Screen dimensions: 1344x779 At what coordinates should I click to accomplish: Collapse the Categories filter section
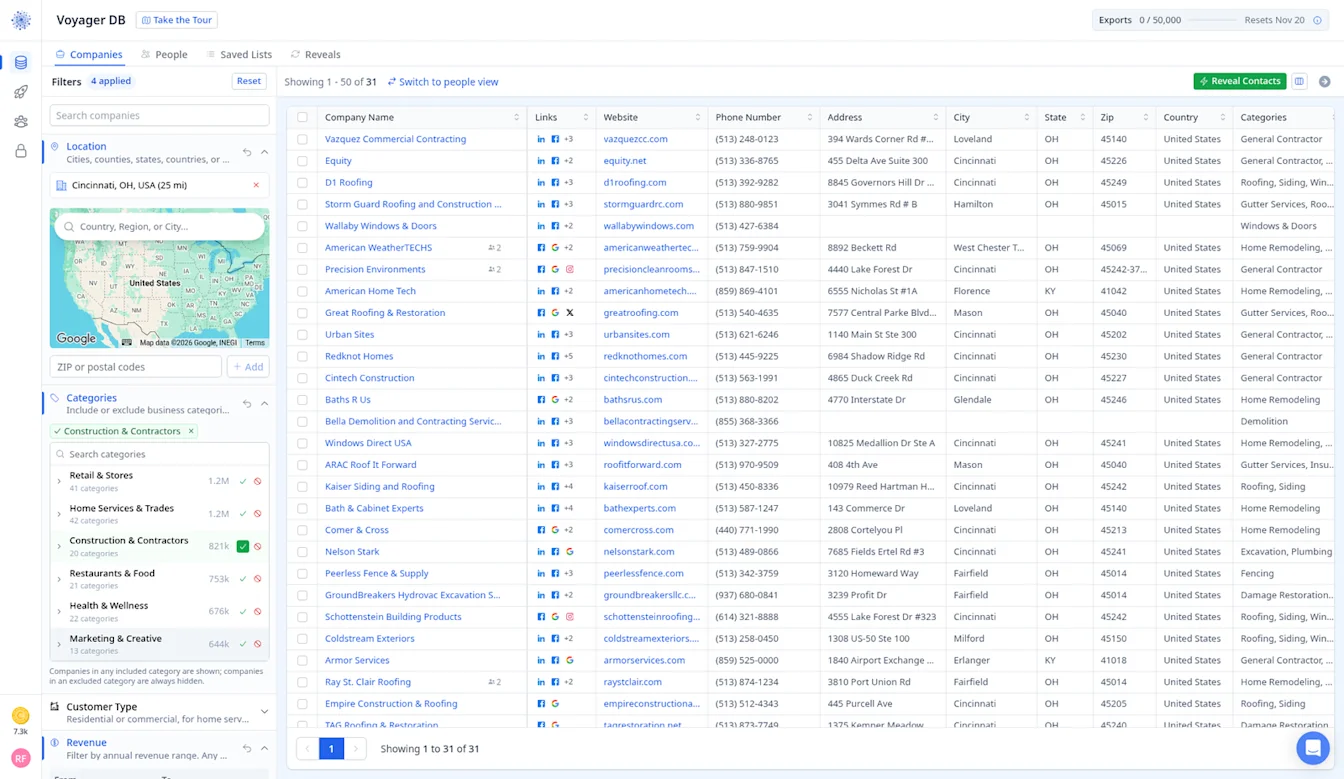(x=264, y=404)
